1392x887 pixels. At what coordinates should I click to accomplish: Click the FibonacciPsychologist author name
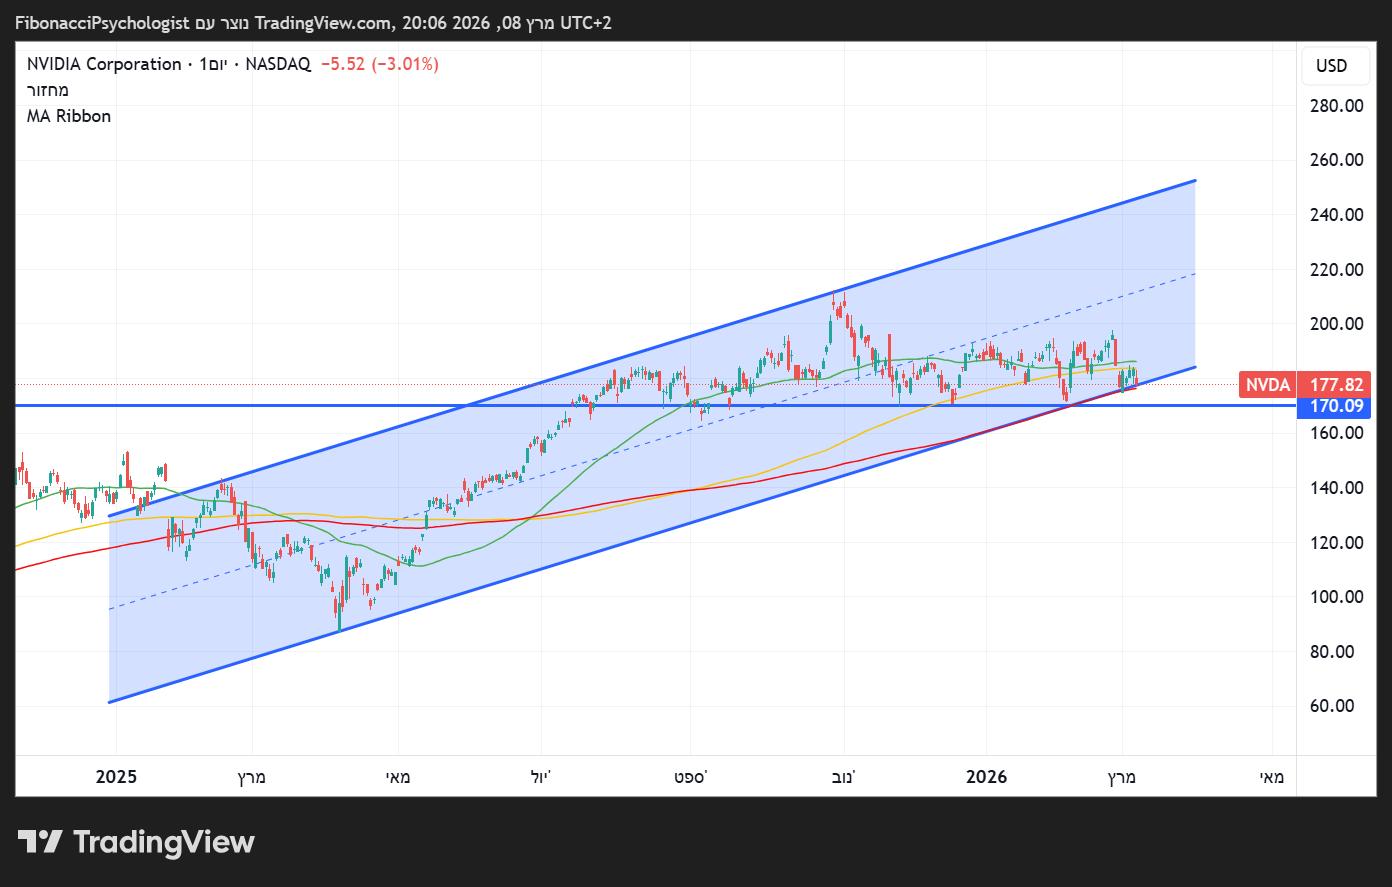point(102,22)
